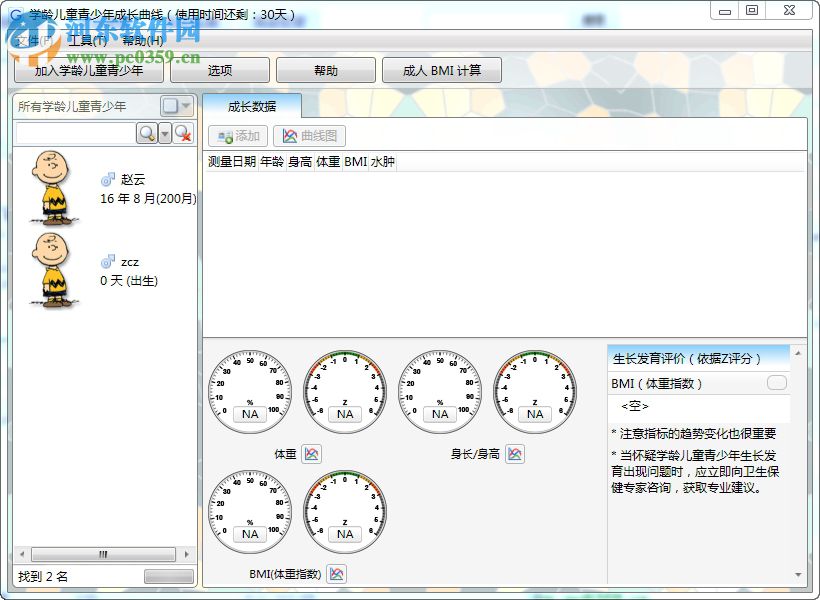Maximize the application window
This screenshot has height=600, width=820.
[752, 11]
